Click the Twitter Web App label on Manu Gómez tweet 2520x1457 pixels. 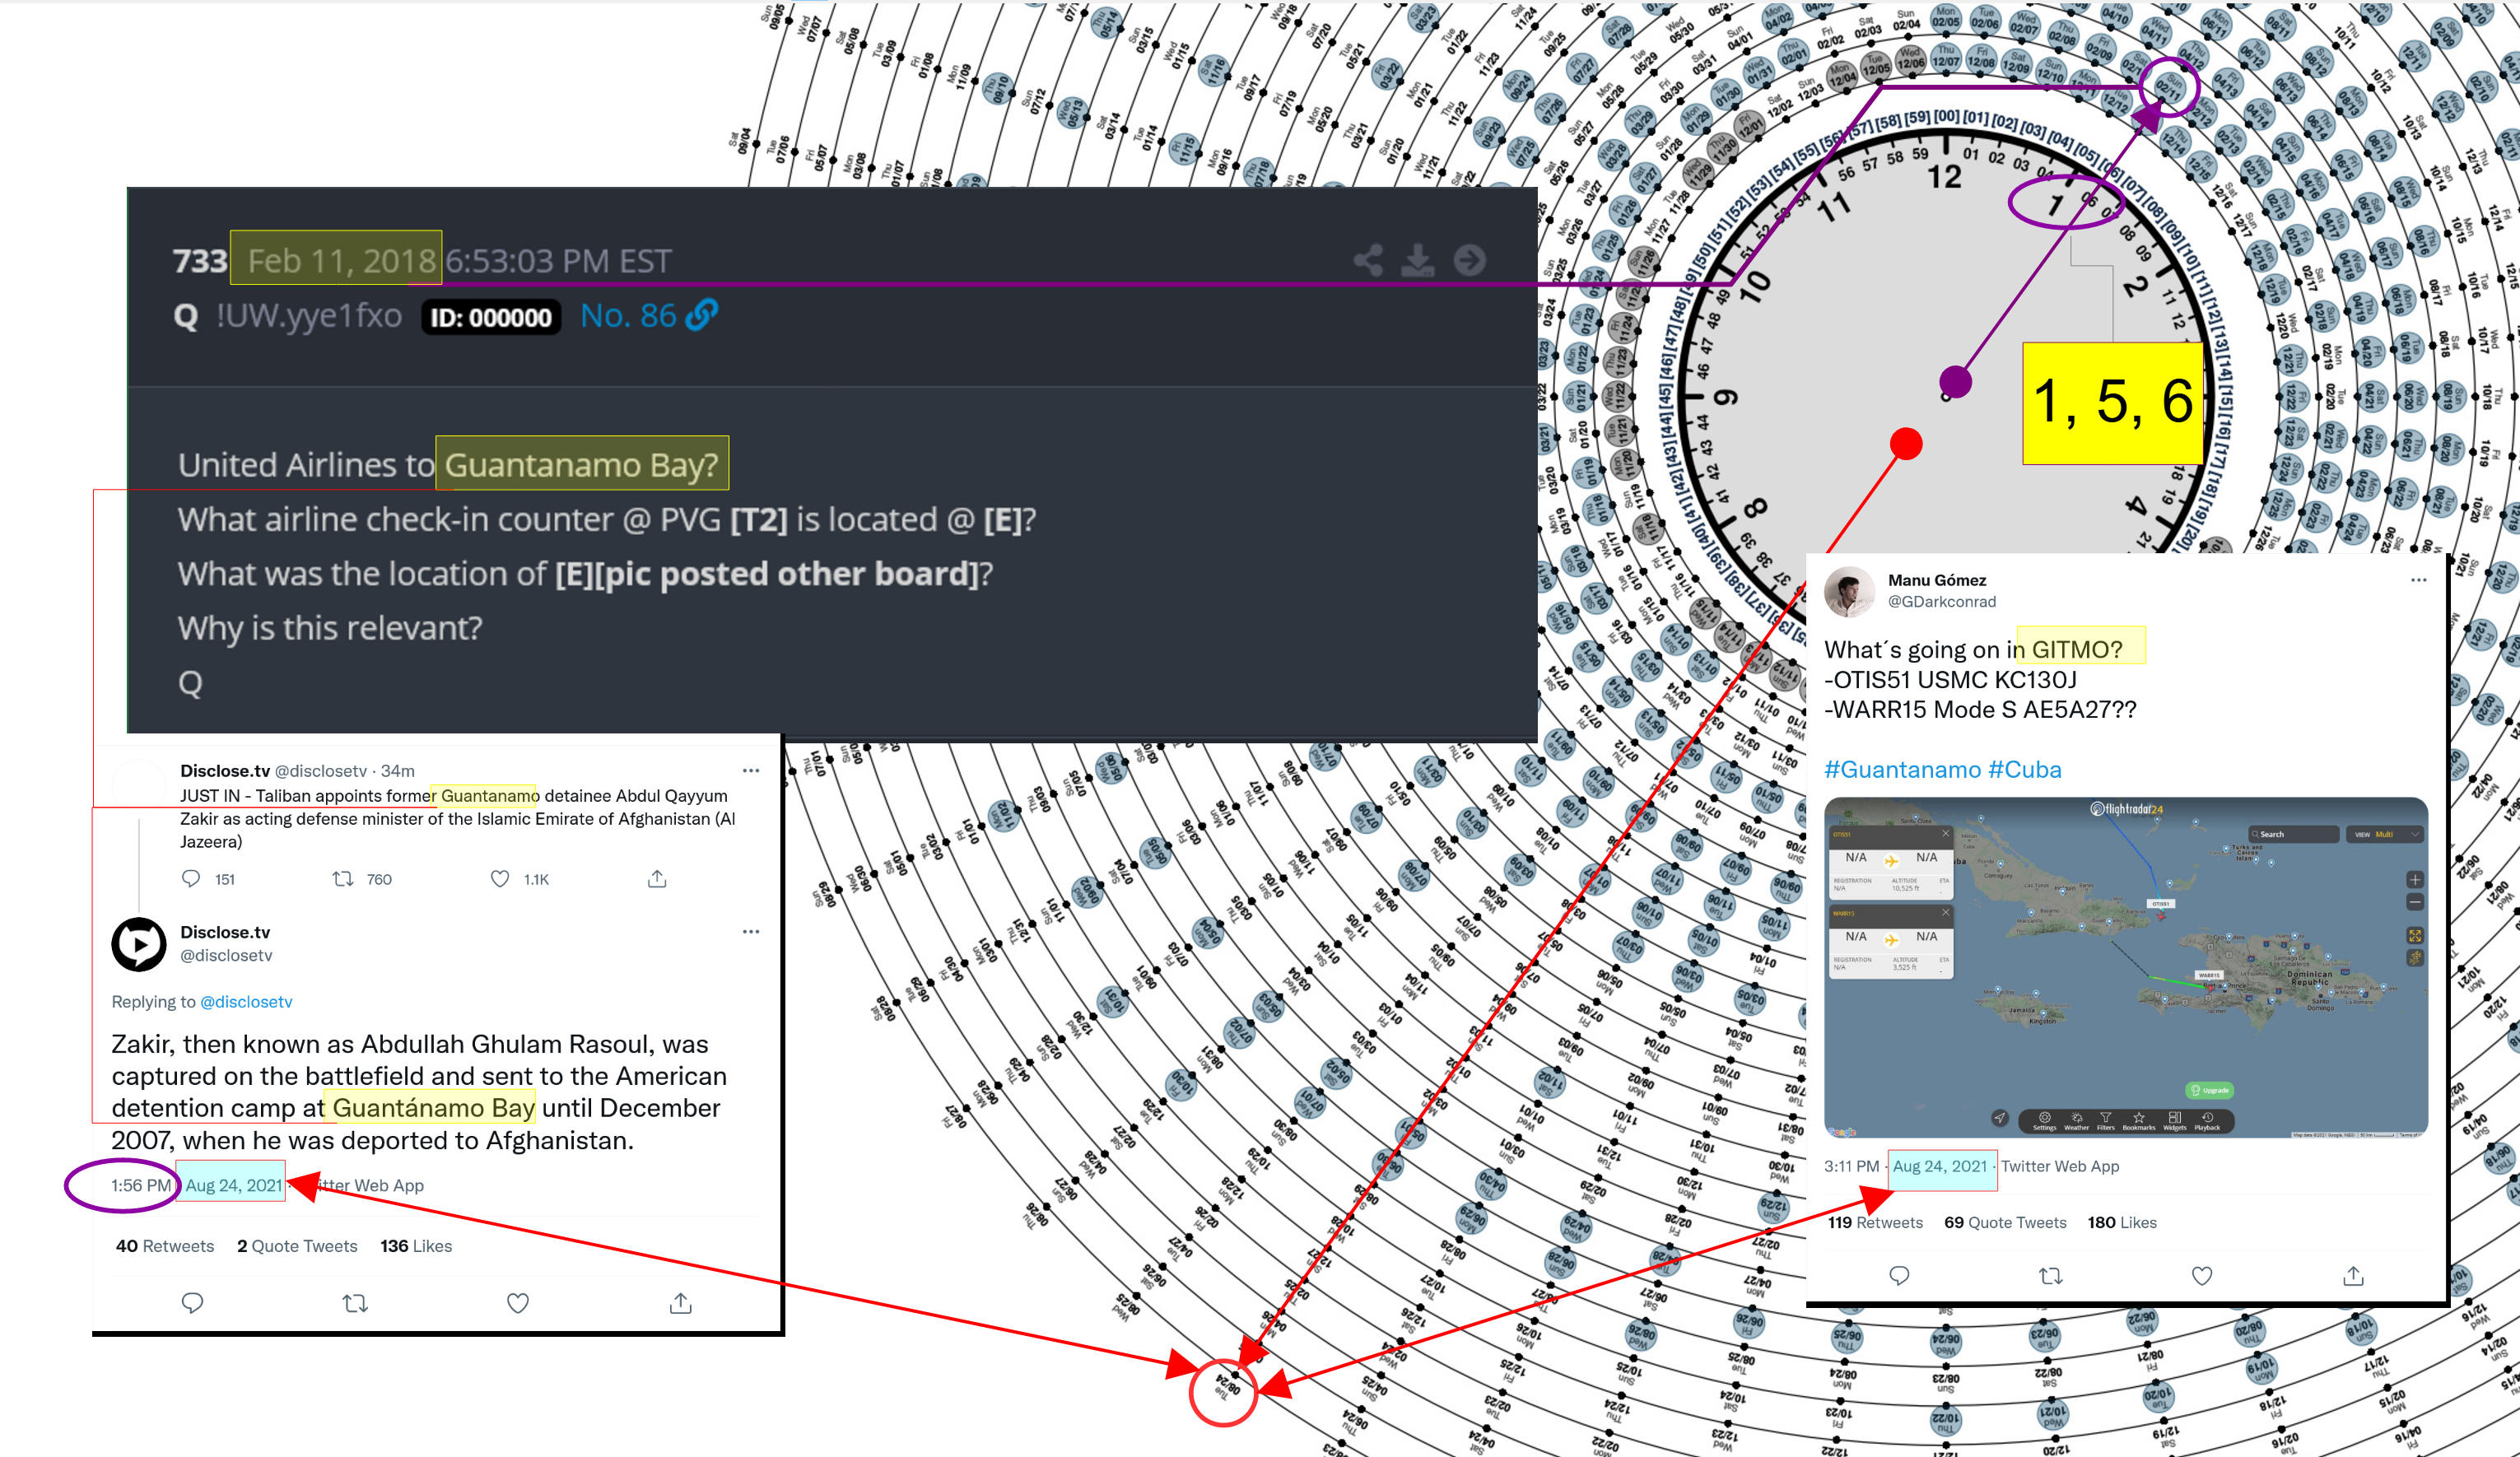pyautogui.click(x=2059, y=1167)
